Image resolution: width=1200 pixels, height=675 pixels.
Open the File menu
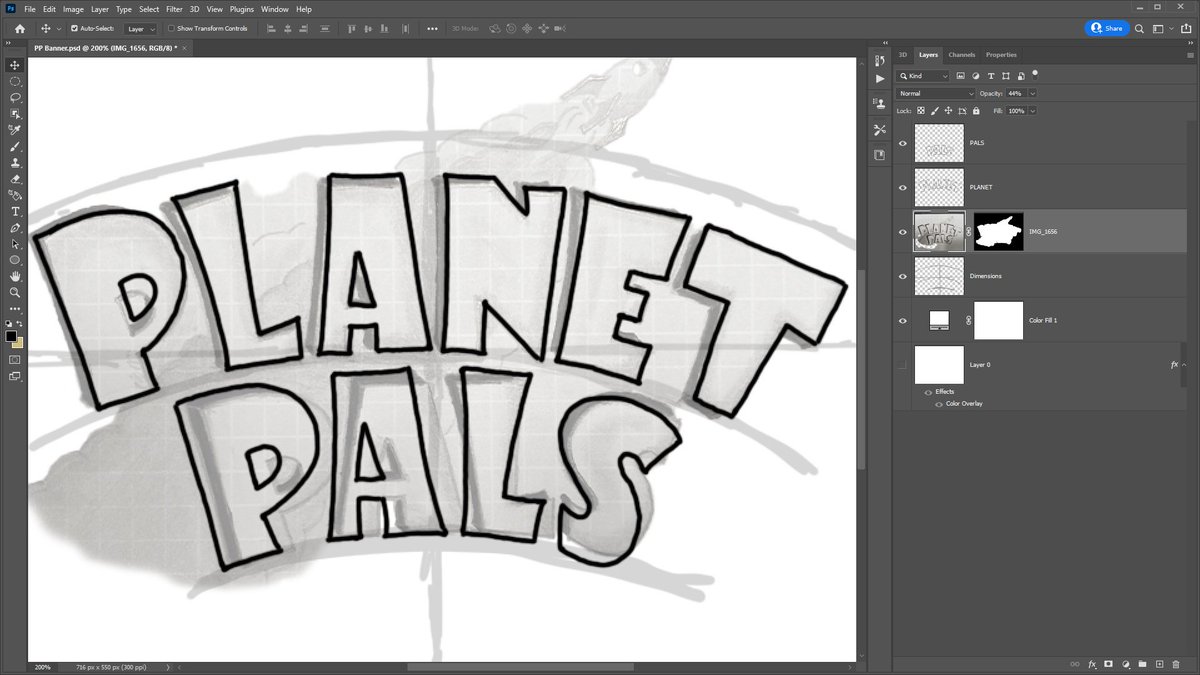point(30,9)
